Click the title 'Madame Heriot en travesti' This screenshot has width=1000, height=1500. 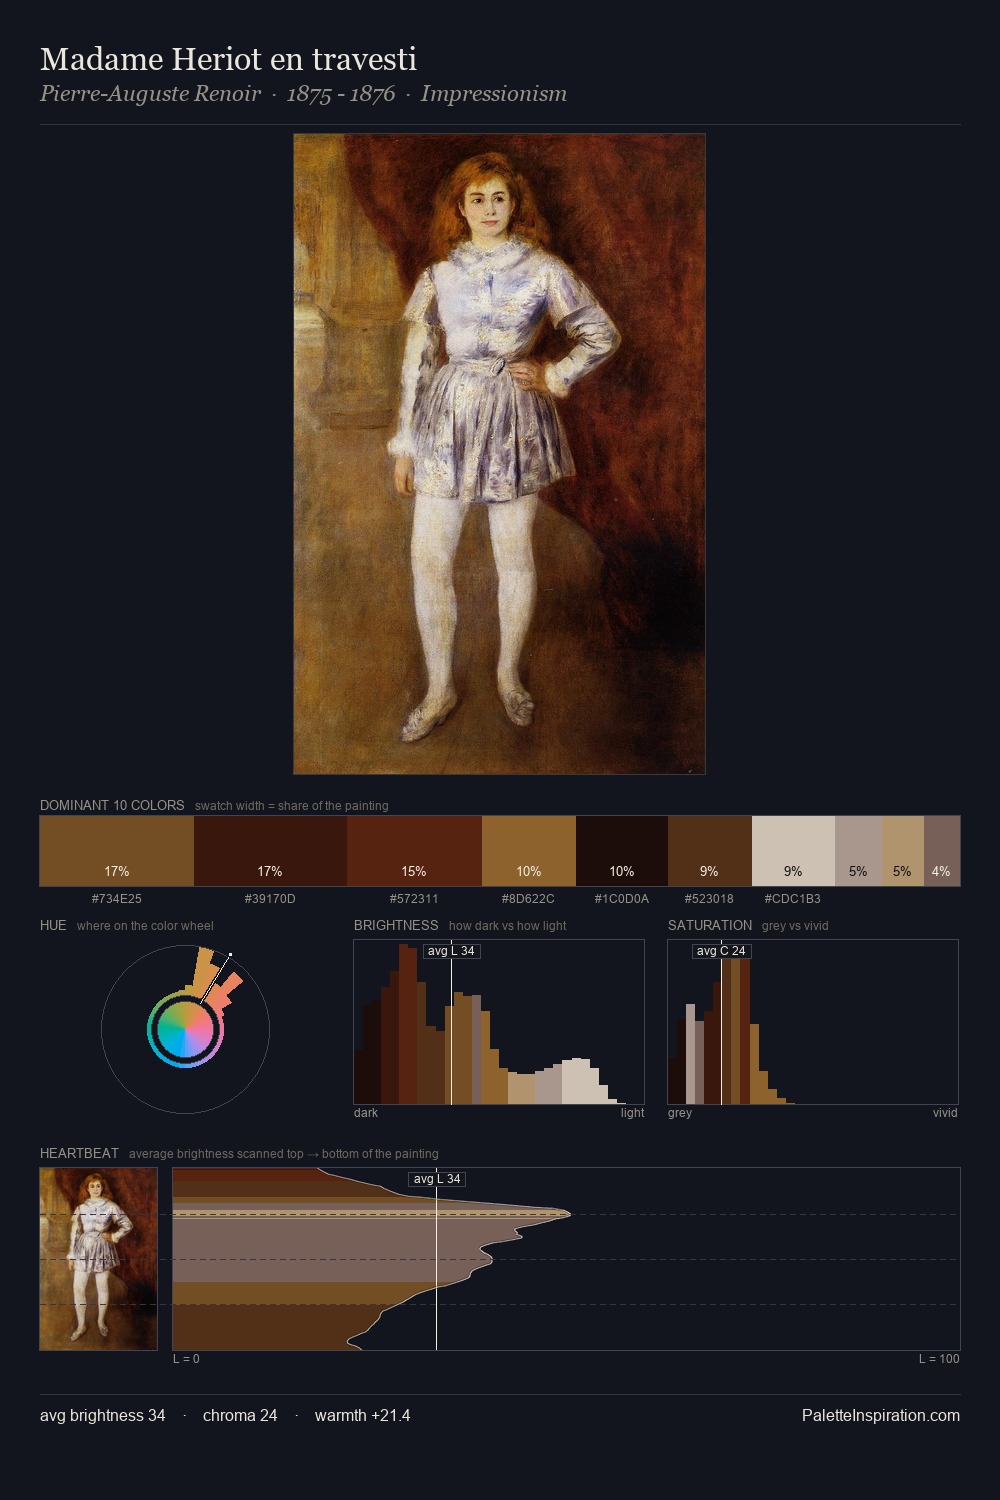point(228,59)
